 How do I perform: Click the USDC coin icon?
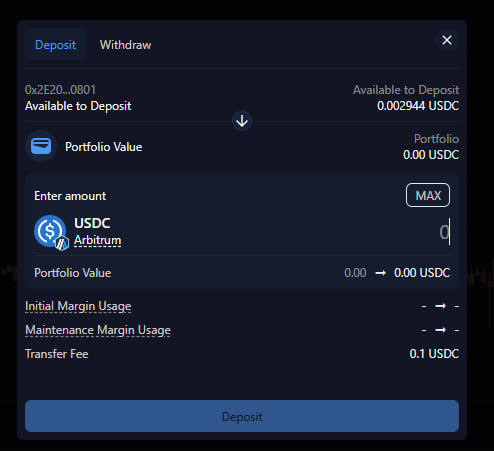(50, 232)
